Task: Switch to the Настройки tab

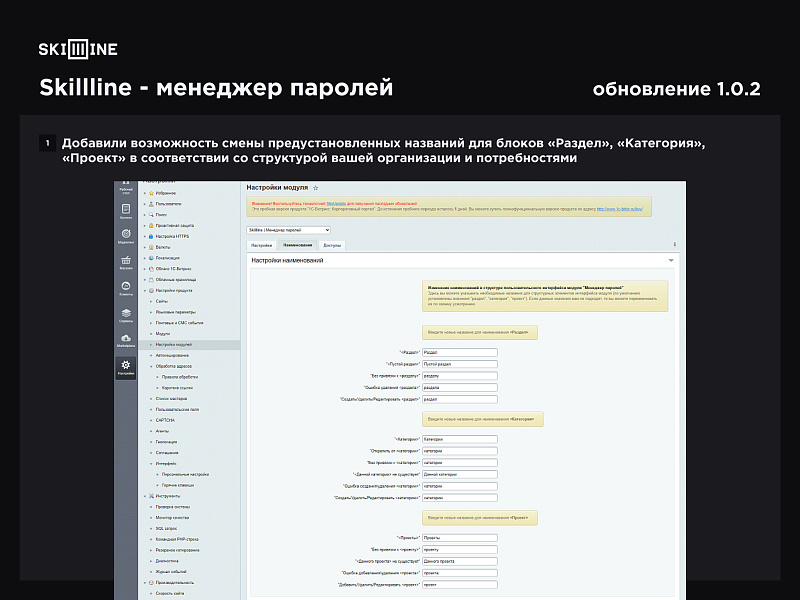Action: click(x=262, y=245)
